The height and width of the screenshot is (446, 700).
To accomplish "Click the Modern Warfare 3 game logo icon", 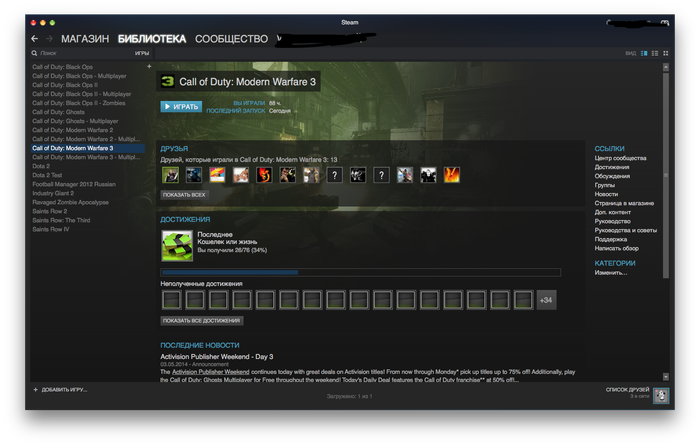I will tap(167, 81).
